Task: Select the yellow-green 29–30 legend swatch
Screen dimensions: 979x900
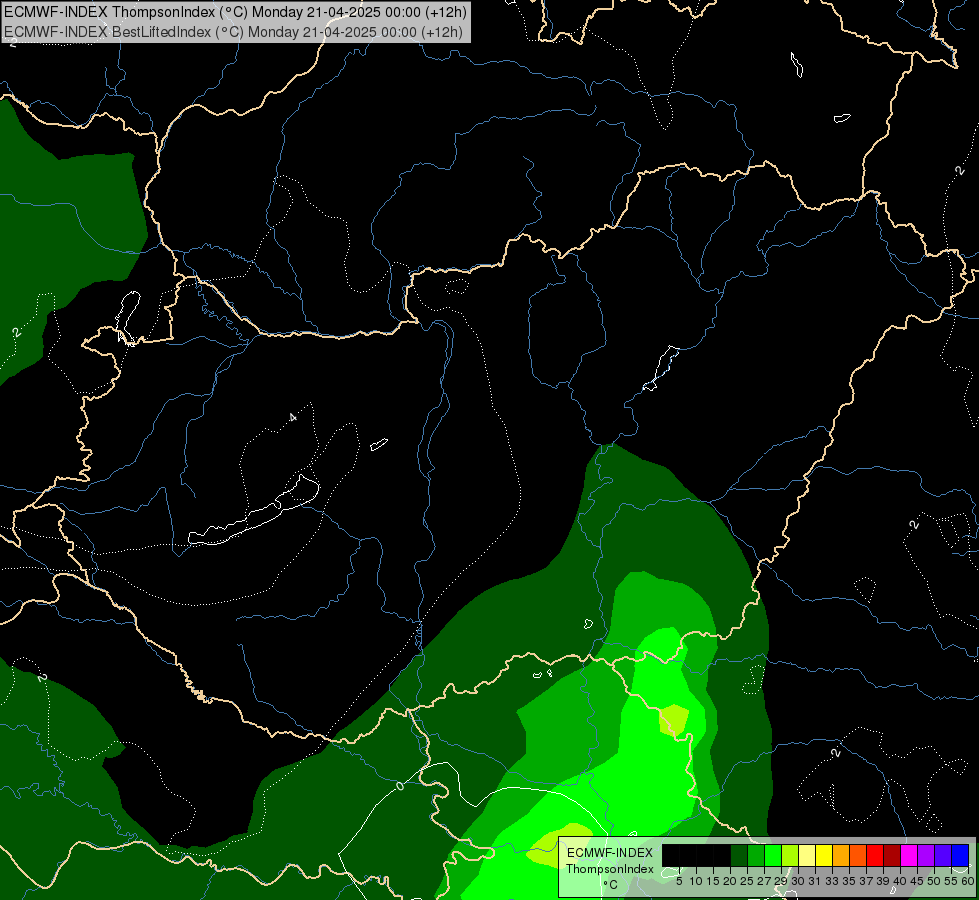Action: pyautogui.click(x=790, y=855)
